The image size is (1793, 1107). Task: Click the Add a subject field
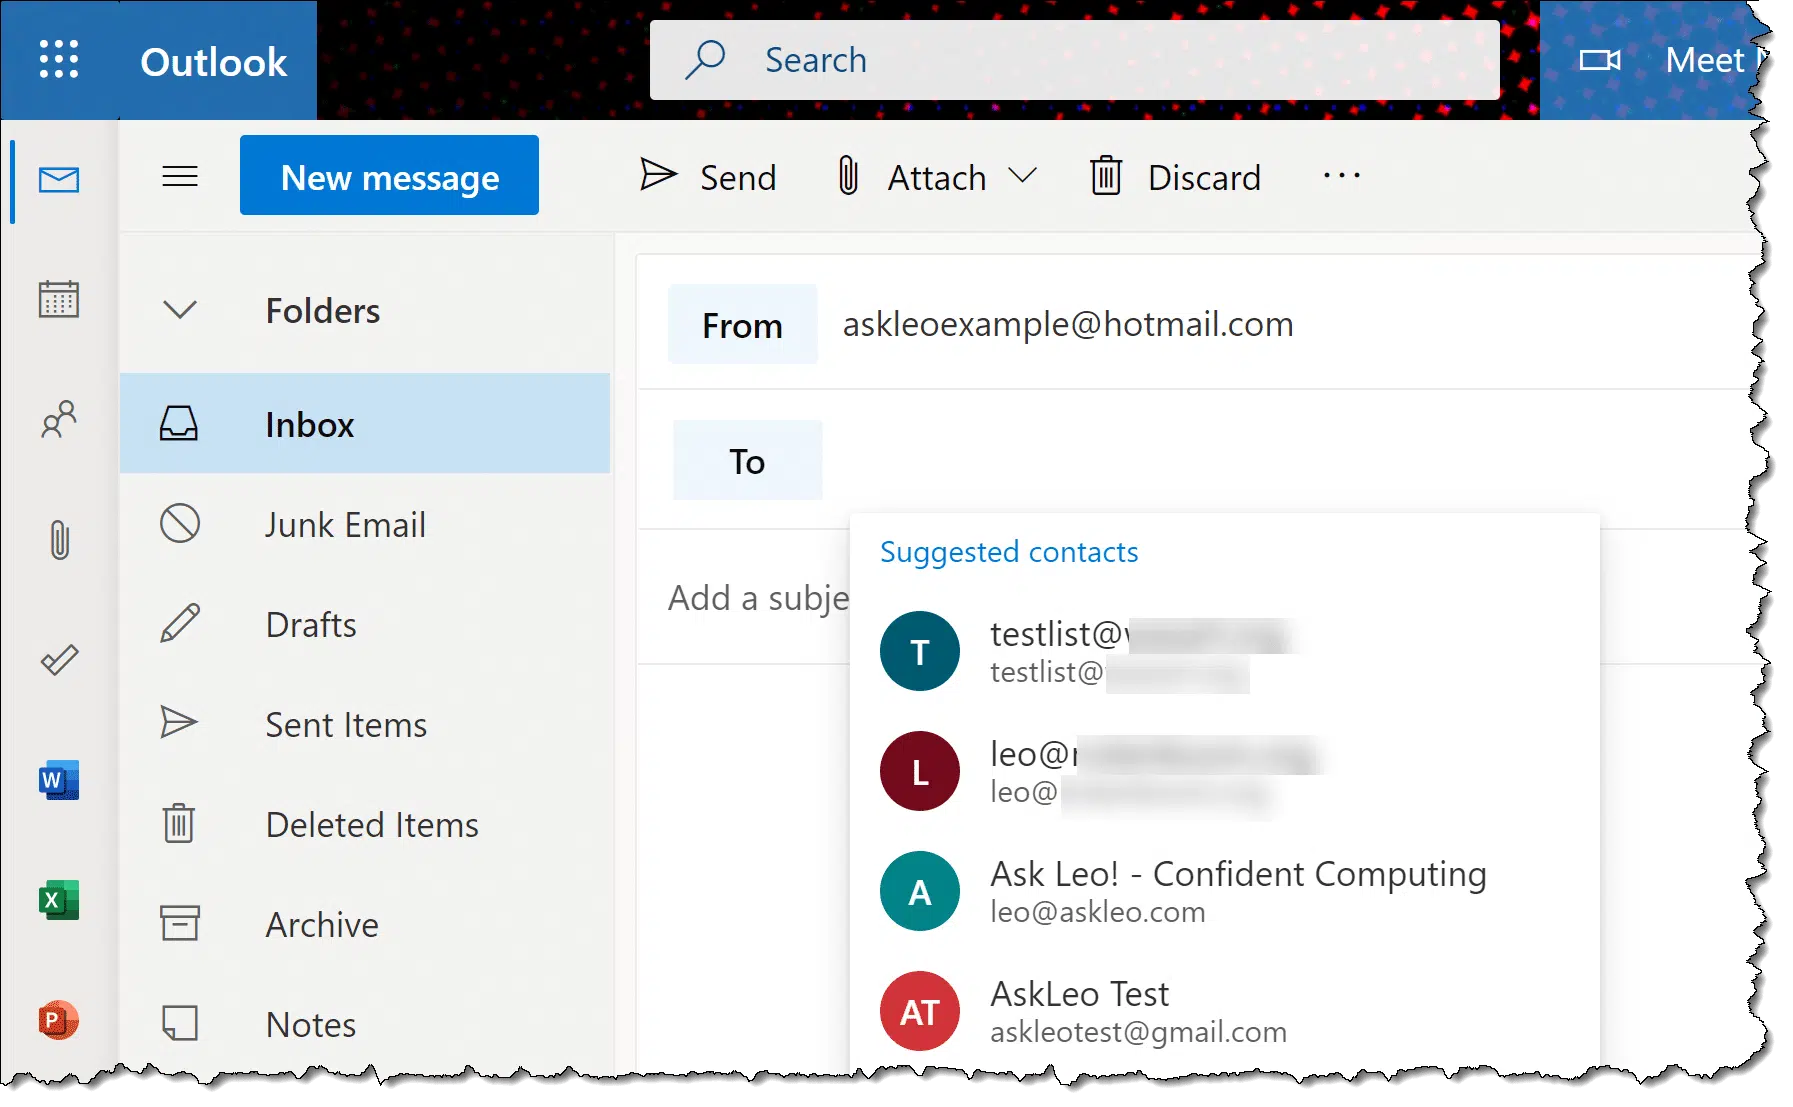pyautogui.click(x=759, y=598)
